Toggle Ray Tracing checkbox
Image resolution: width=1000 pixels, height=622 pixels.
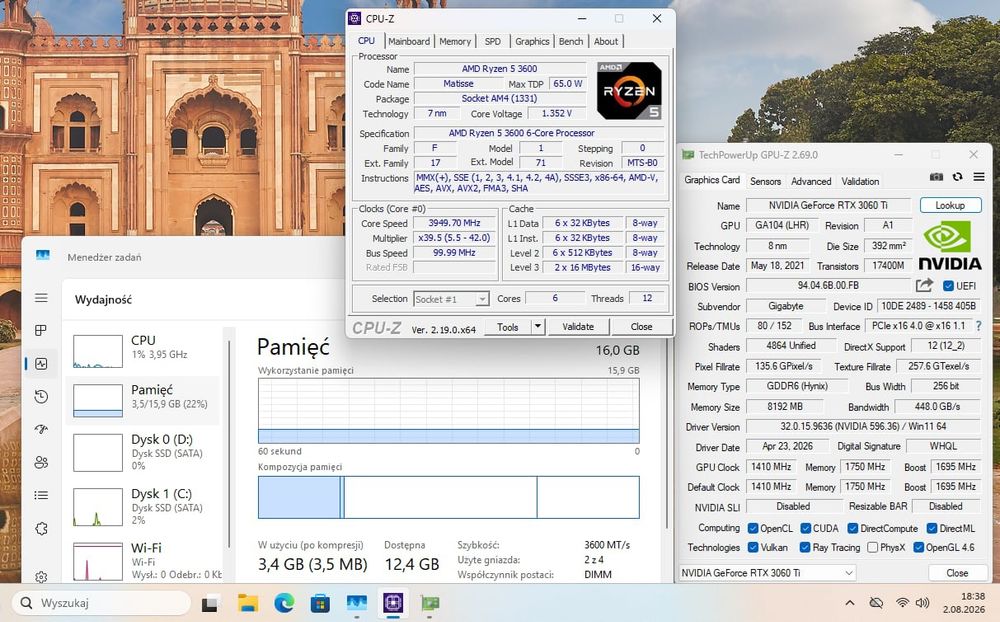click(x=805, y=547)
